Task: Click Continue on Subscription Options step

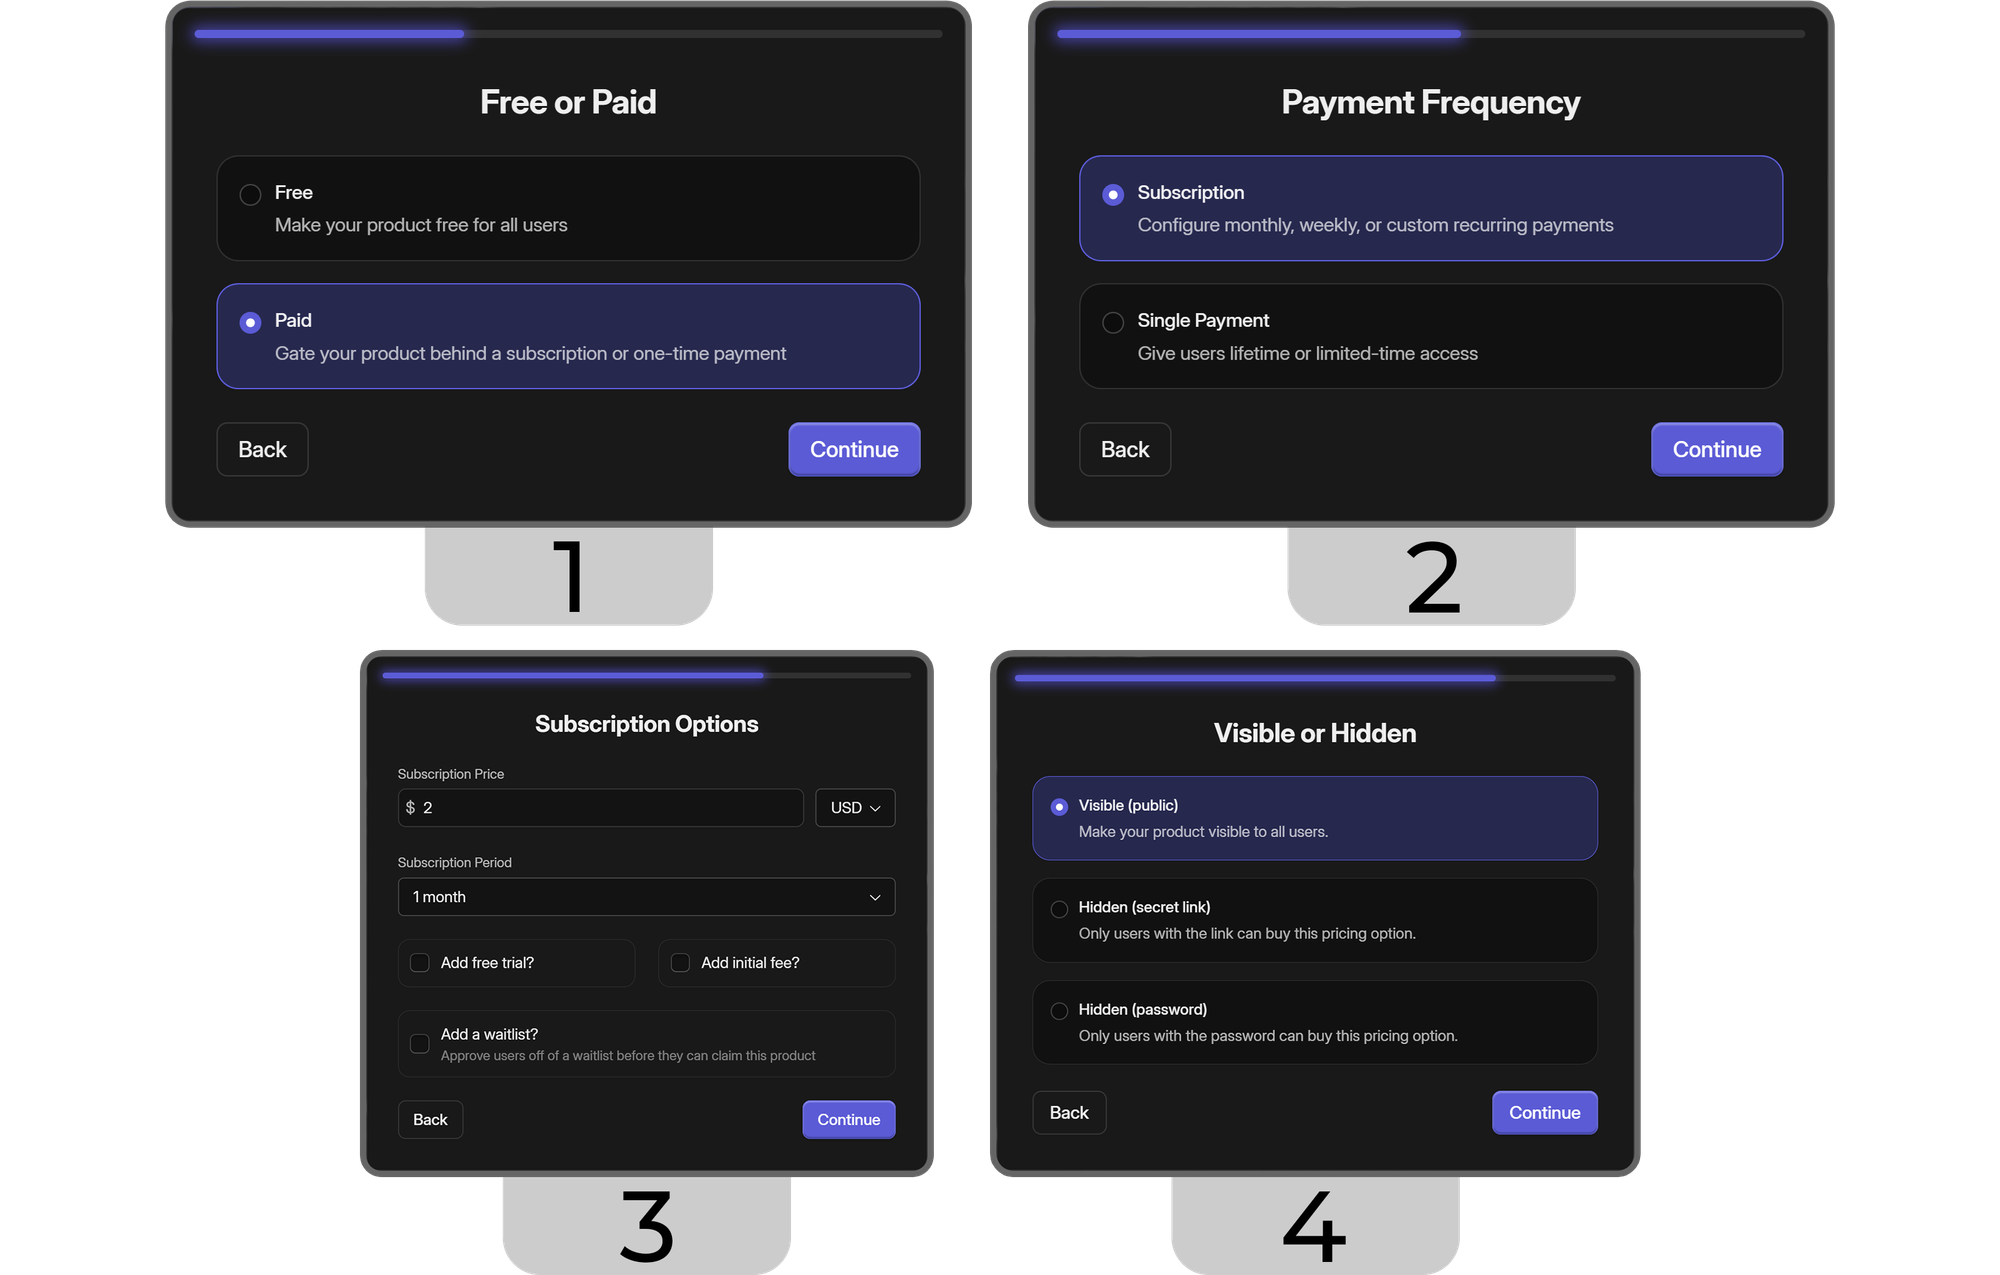Action: [848, 1119]
